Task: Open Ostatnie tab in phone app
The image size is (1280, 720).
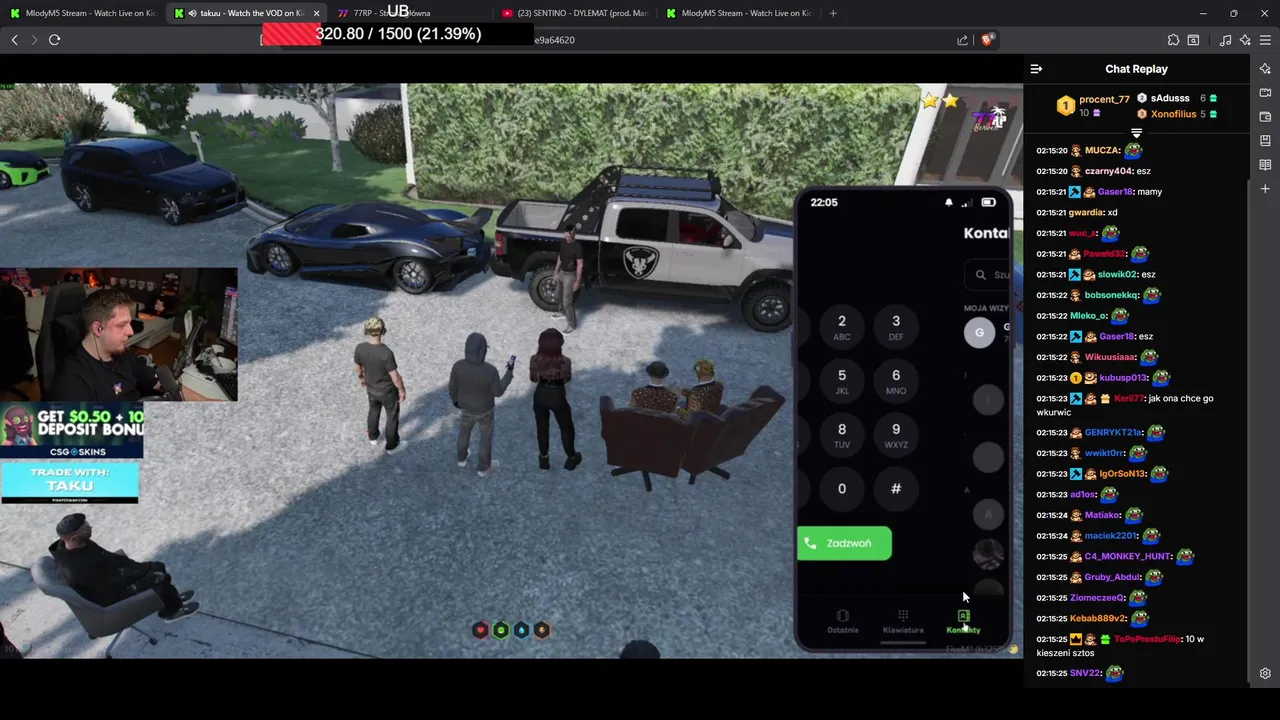Action: (843, 622)
